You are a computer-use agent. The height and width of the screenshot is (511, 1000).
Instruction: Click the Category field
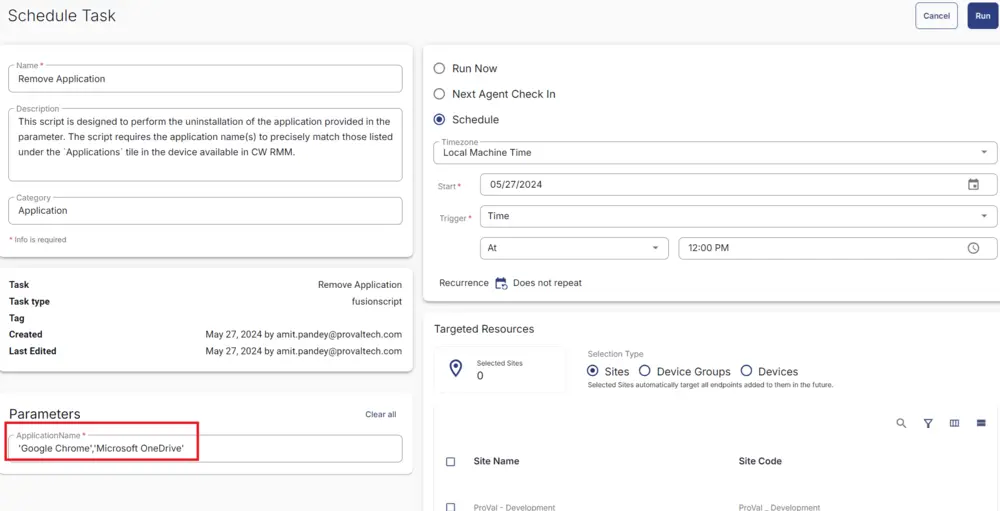pos(205,211)
